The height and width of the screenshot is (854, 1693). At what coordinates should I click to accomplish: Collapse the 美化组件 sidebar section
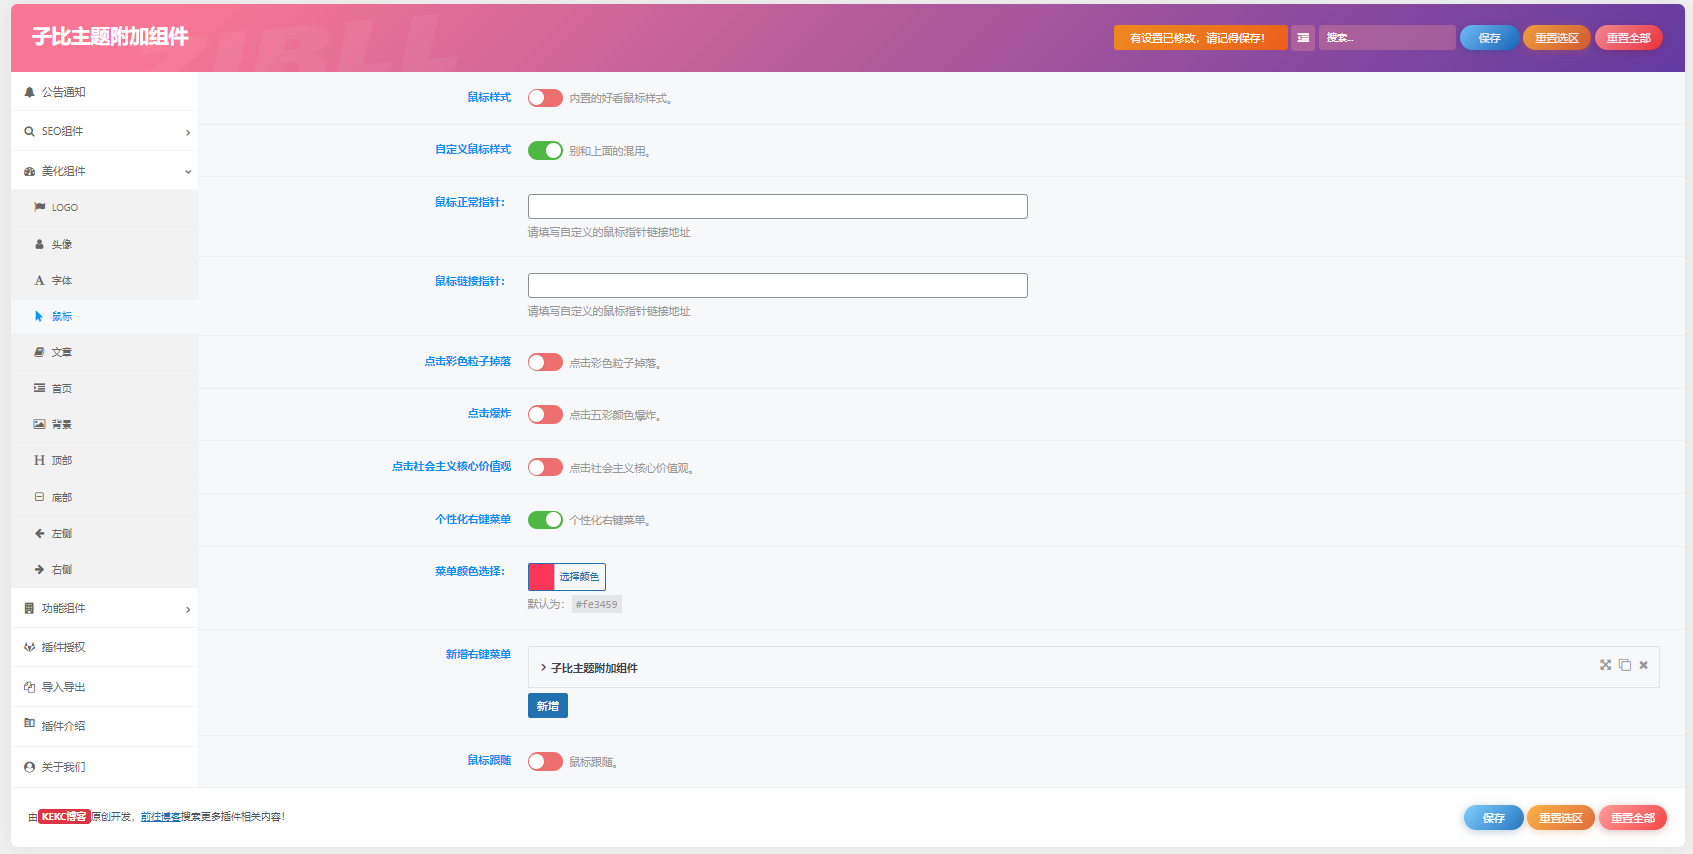(104, 171)
